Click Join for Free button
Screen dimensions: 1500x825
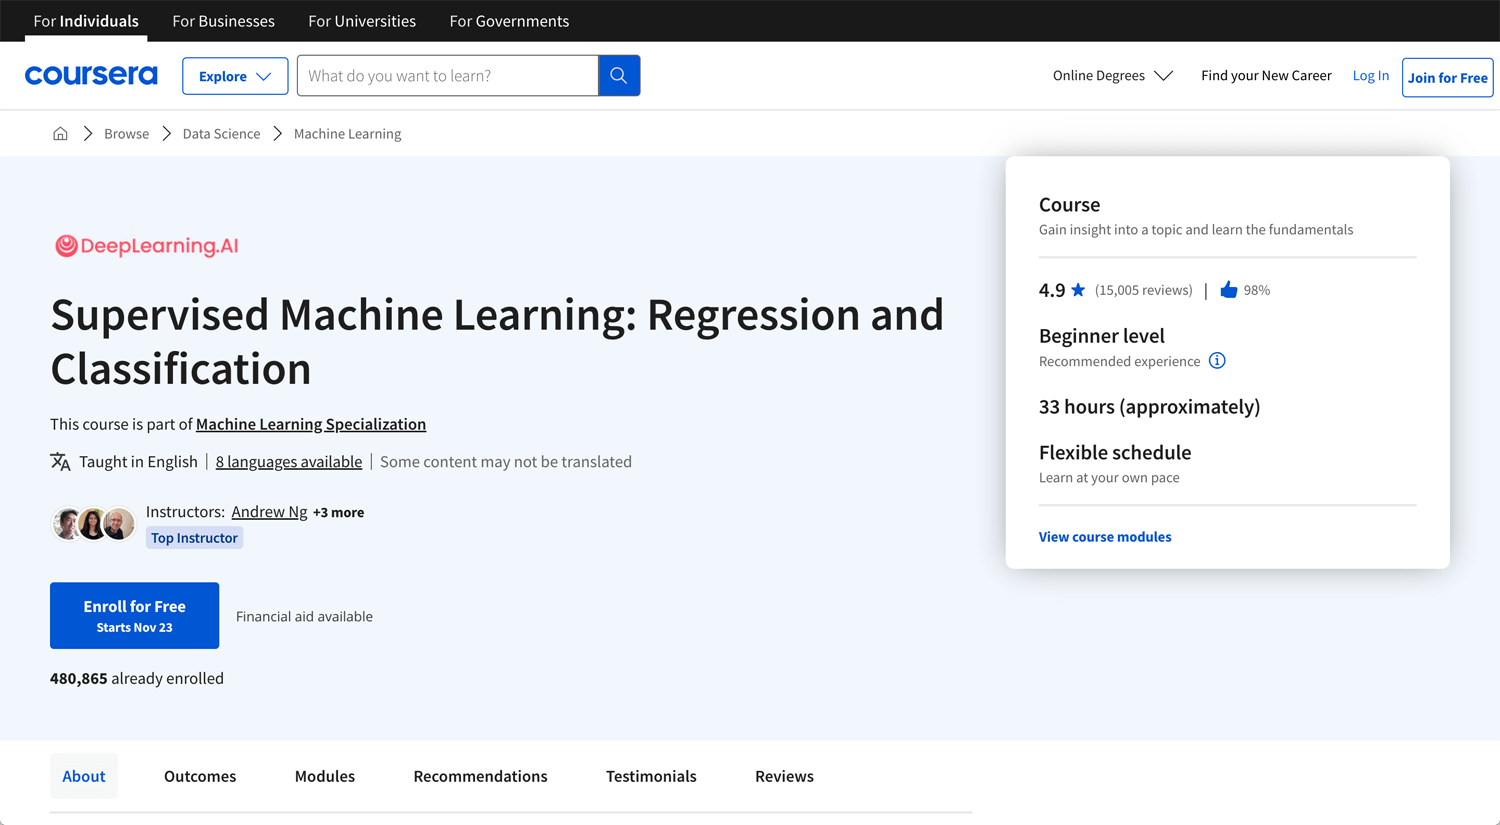coord(1447,78)
